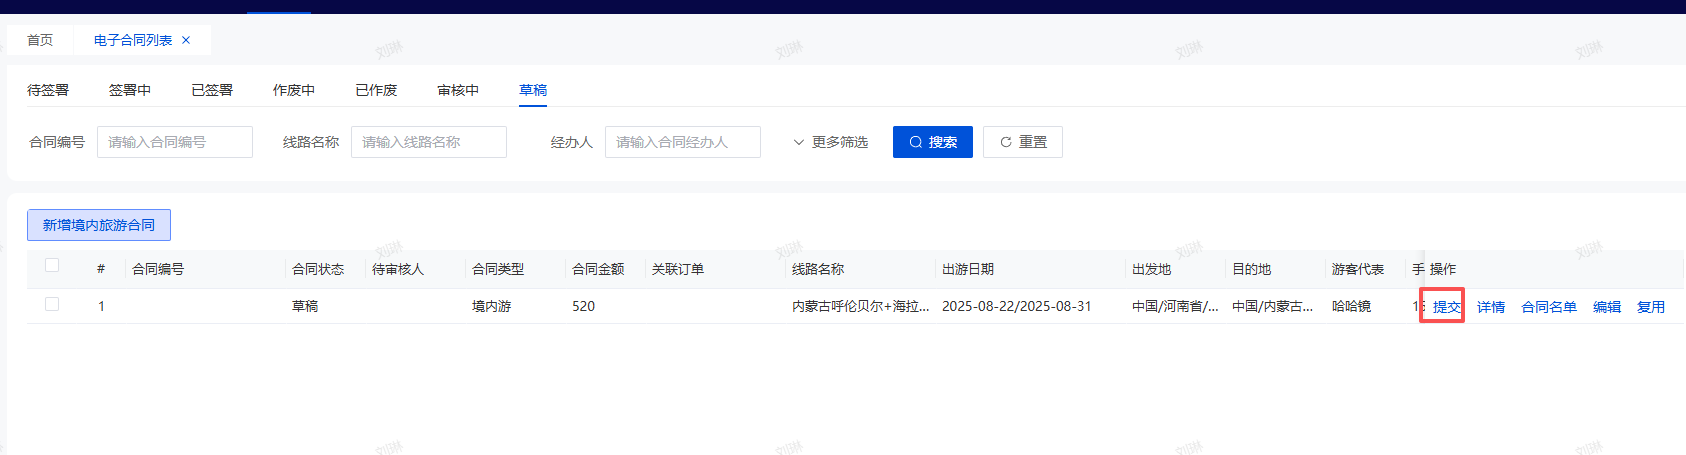Click the blue 搜索 button
This screenshot has height=455, width=1686.
[x=932, y=142]
